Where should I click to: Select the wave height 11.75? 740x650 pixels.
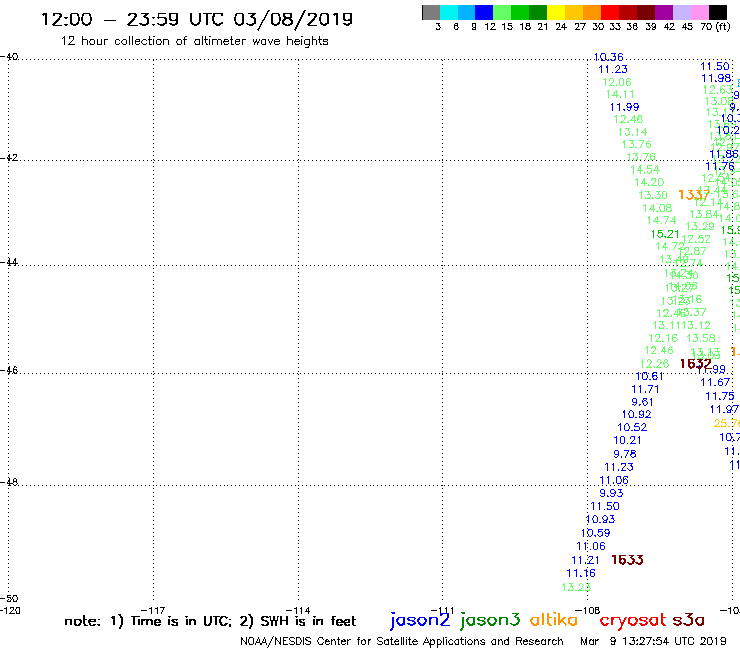[720, 397]
